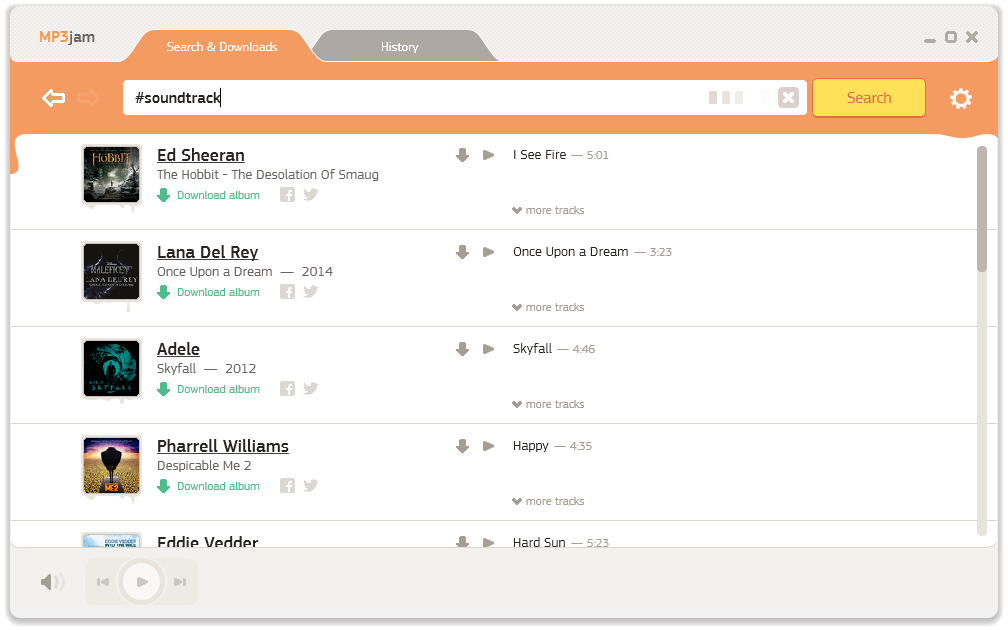Share Lana Del Rey album on Facebook
Image resolution: width=1008 pixels, height=630 pixels.
click(x=287, y=292)
